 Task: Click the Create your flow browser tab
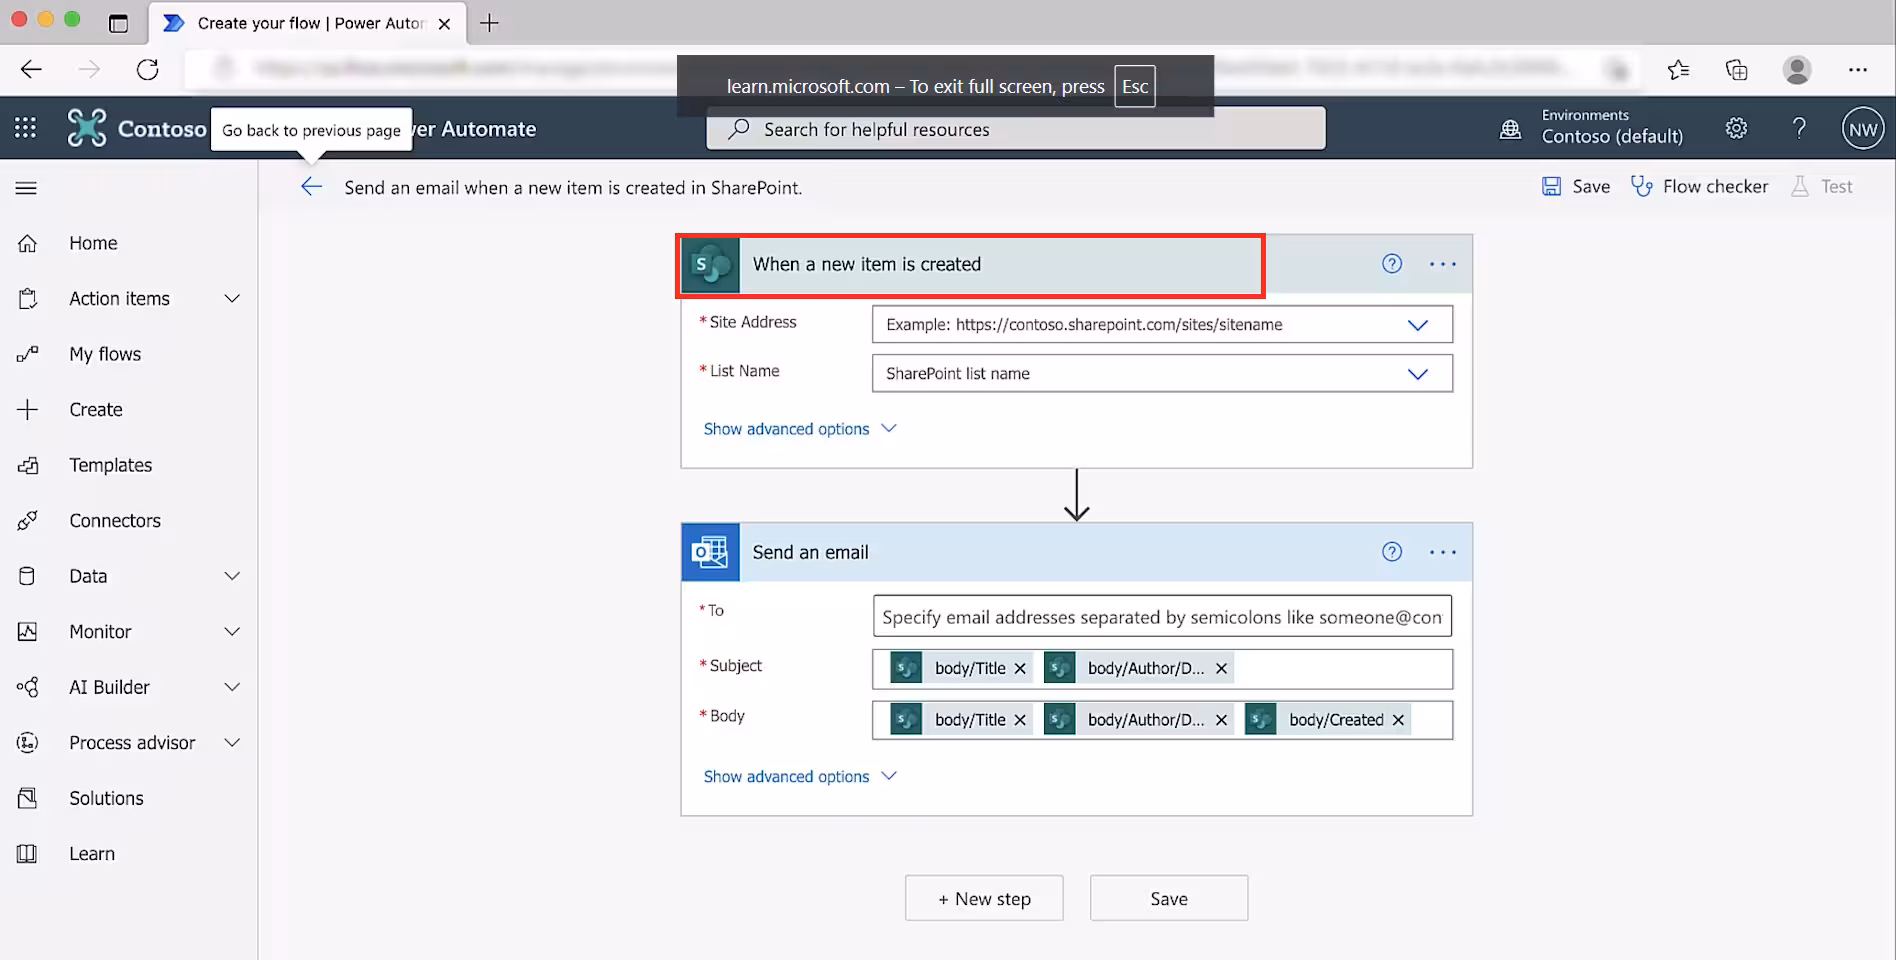coord(307,23)
